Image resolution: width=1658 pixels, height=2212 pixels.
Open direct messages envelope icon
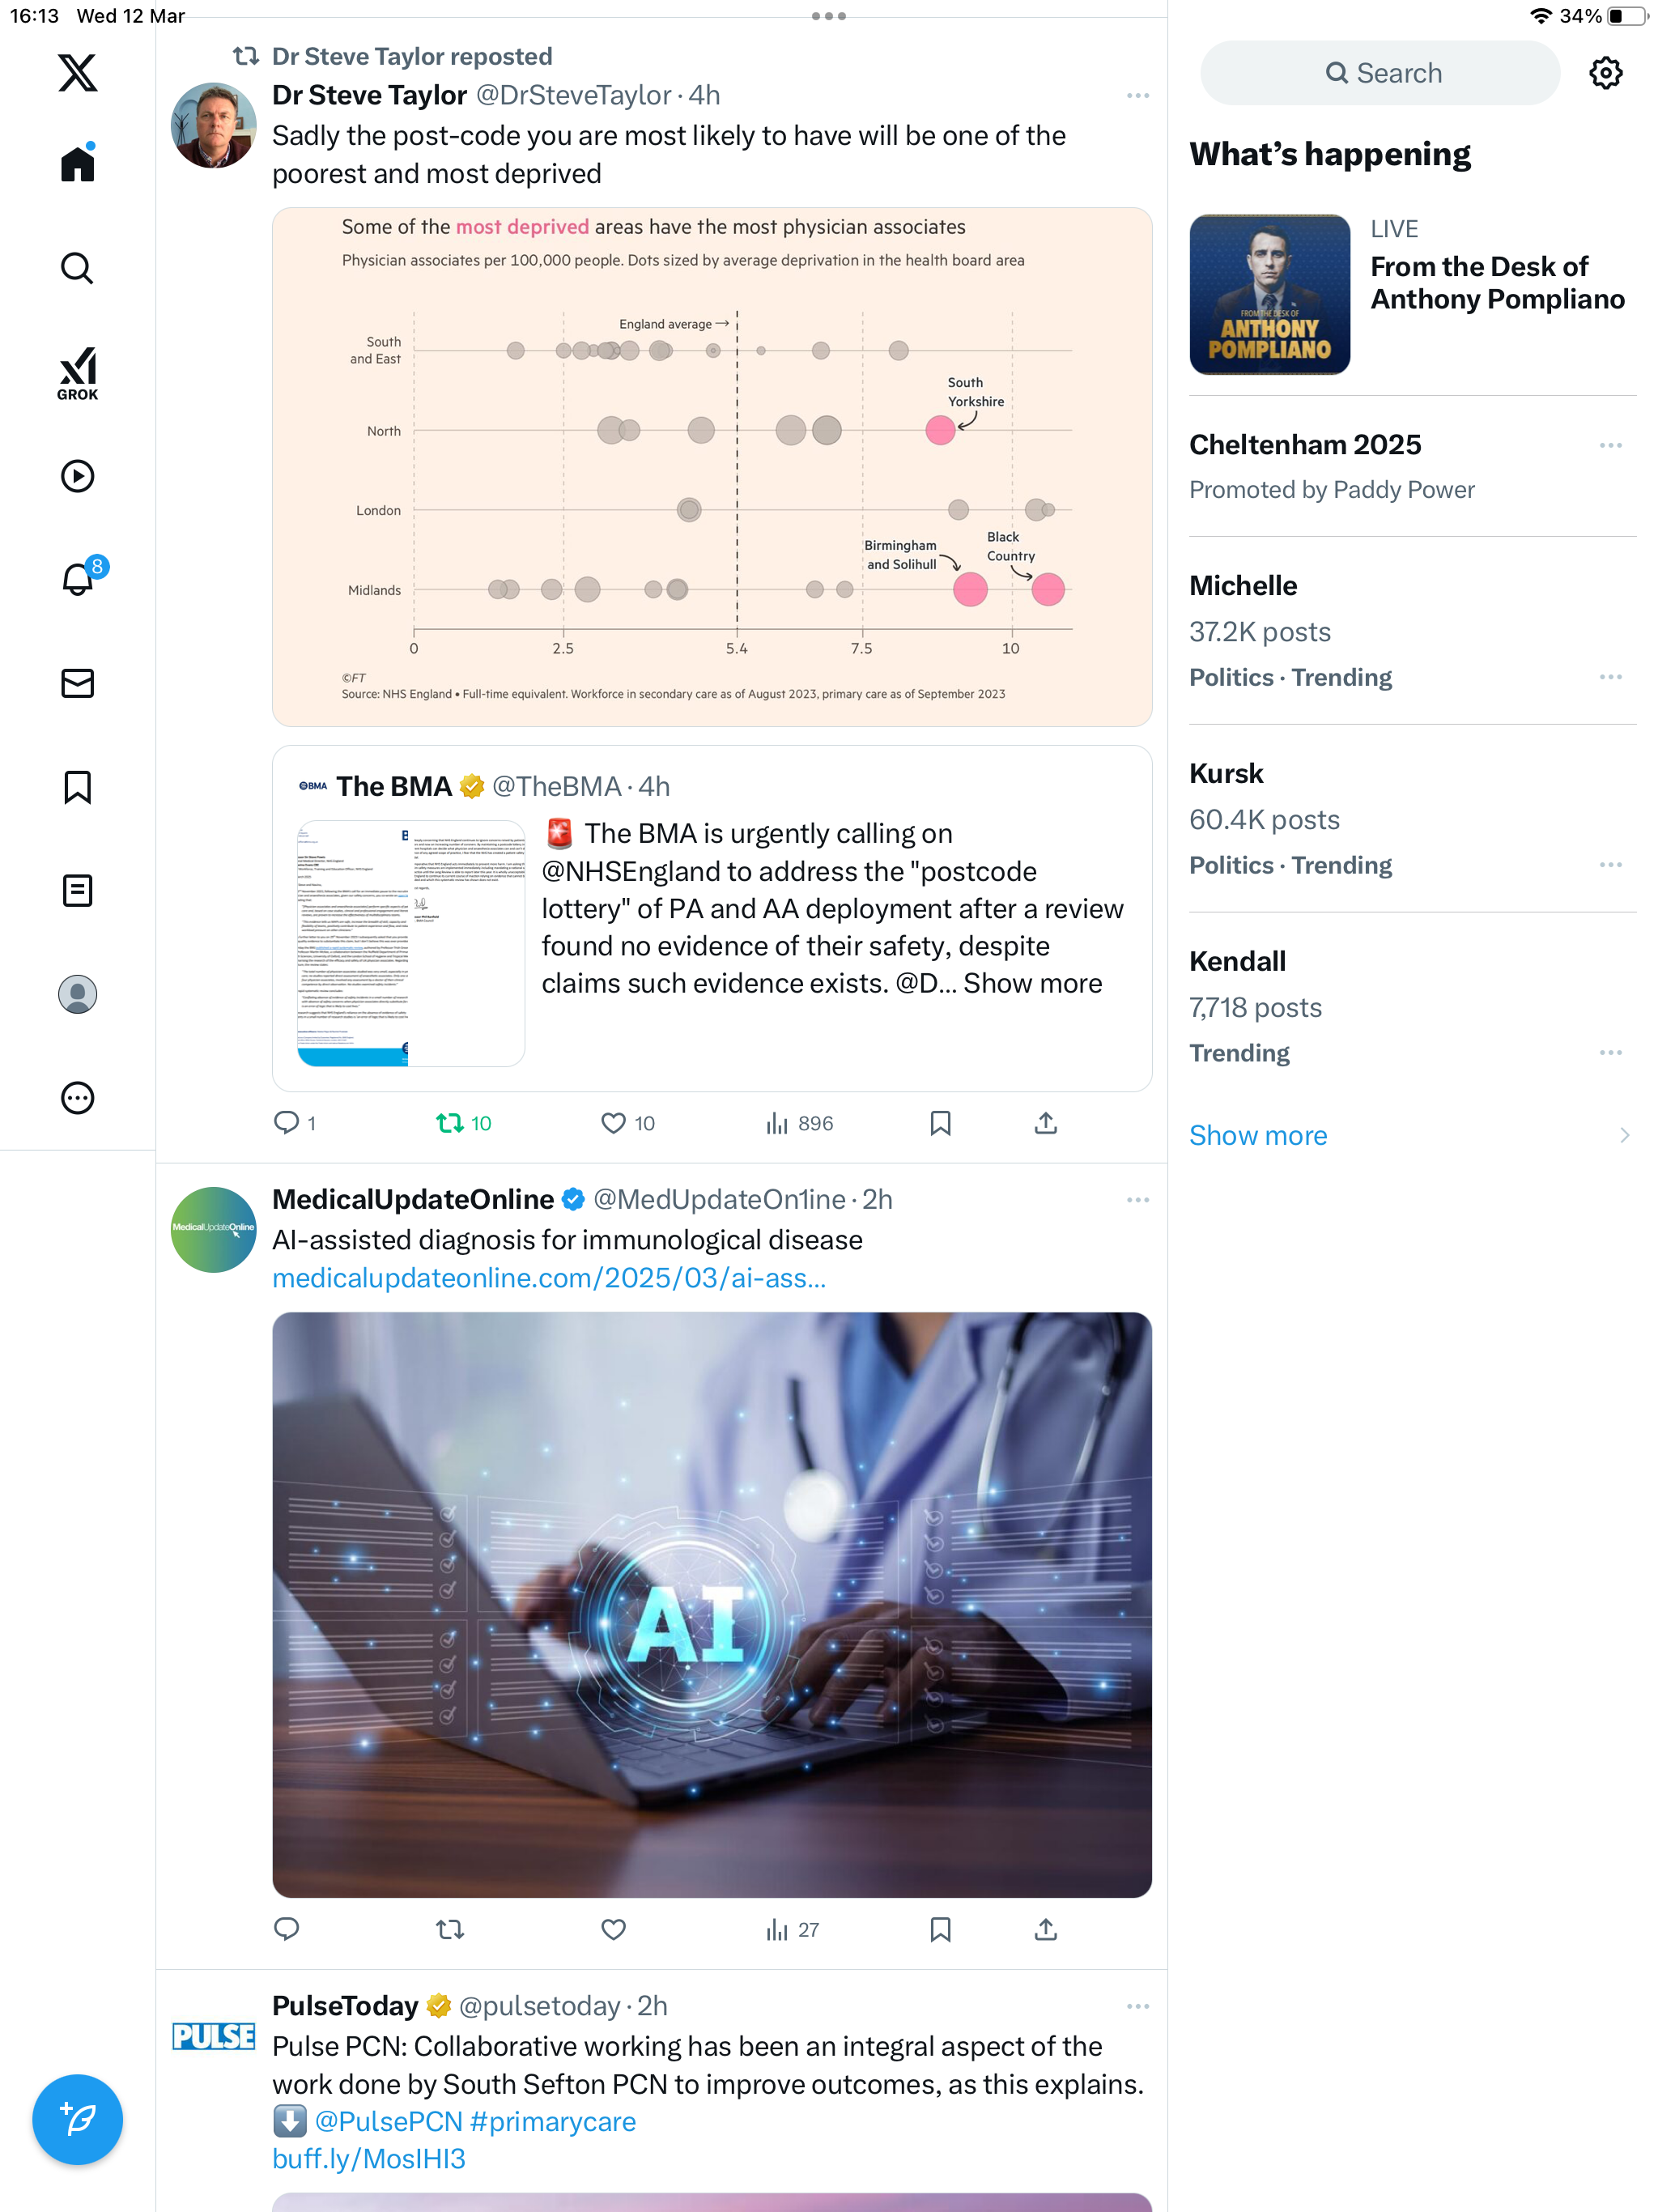77,683
